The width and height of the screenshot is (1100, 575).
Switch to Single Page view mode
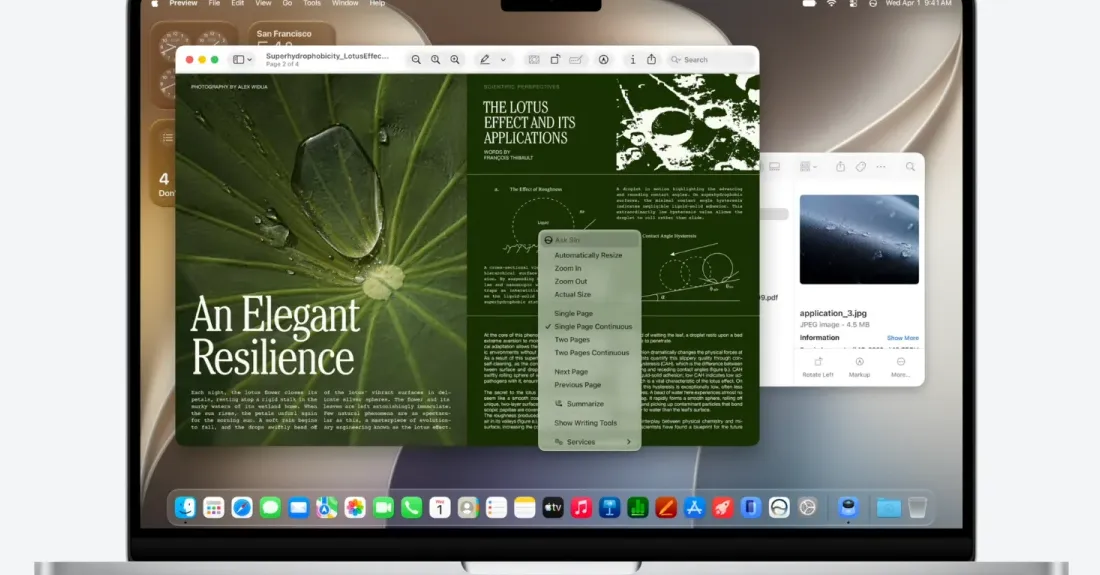(x=573, y=313)
